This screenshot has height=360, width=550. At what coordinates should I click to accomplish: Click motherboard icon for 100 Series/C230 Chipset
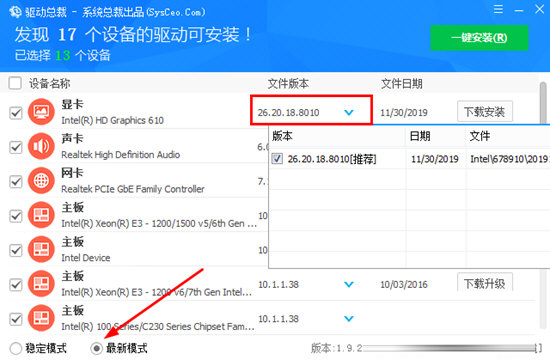tap(41, 318)
